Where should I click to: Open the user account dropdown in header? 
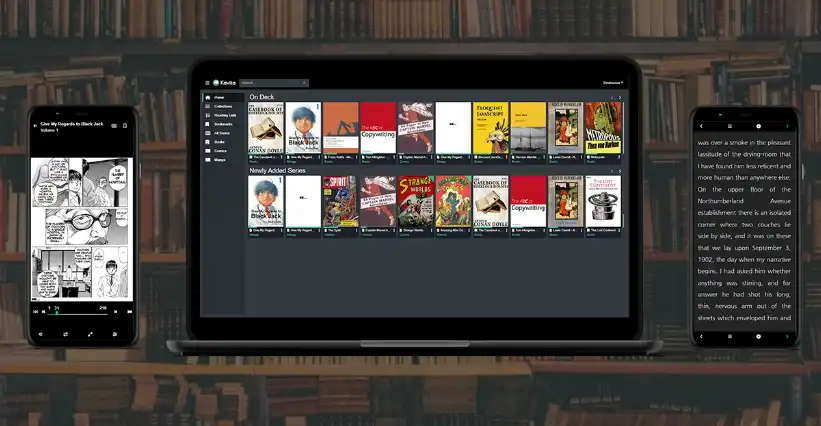[613, 83]
